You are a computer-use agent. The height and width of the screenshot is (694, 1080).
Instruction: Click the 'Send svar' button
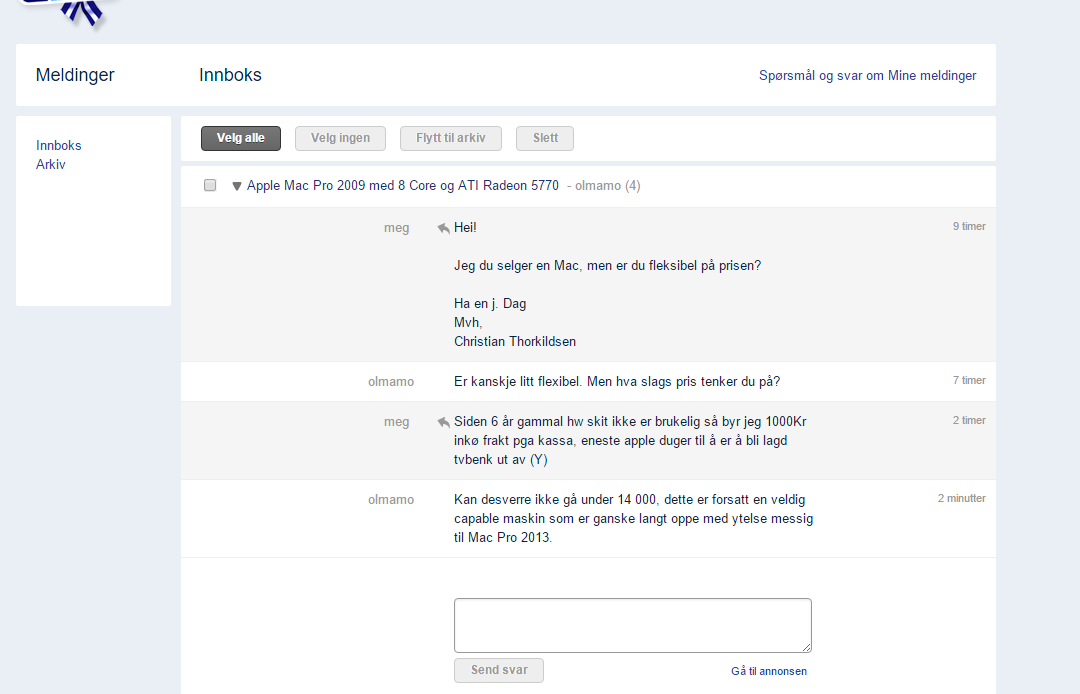click(499, 670)
